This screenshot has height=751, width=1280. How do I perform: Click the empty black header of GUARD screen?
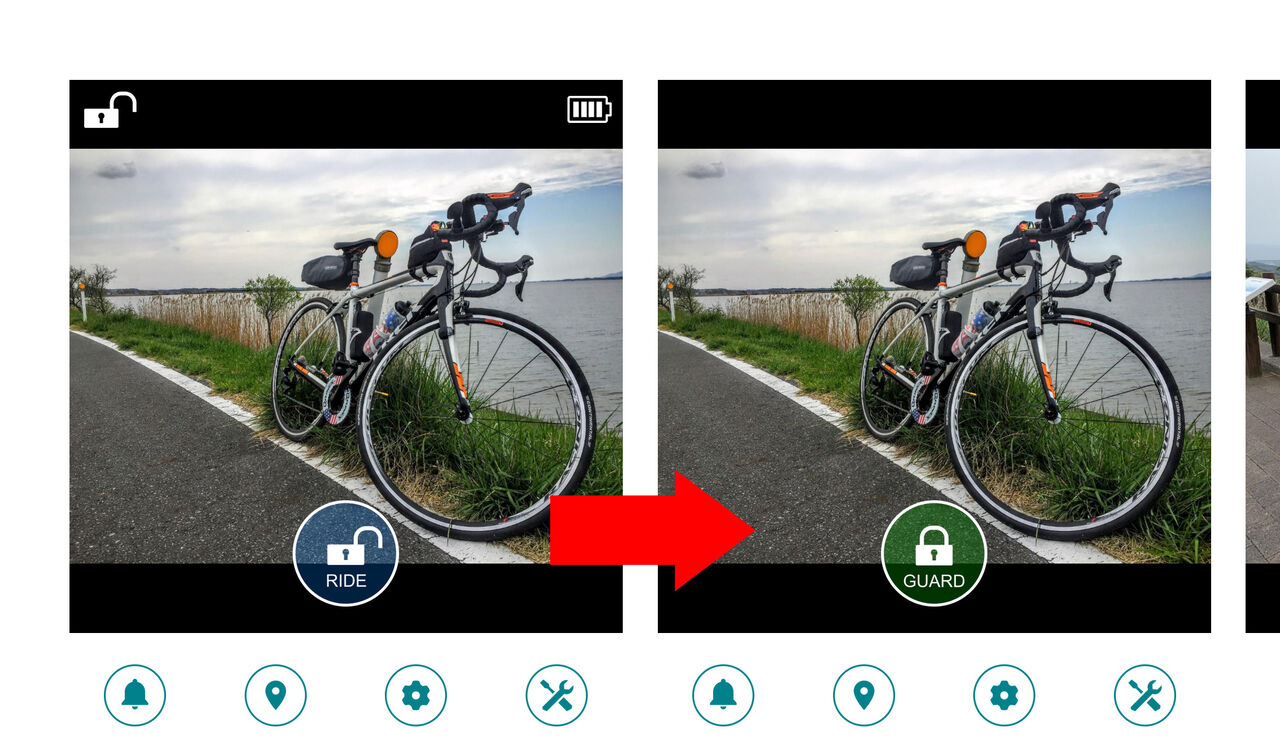pos(934,114)
